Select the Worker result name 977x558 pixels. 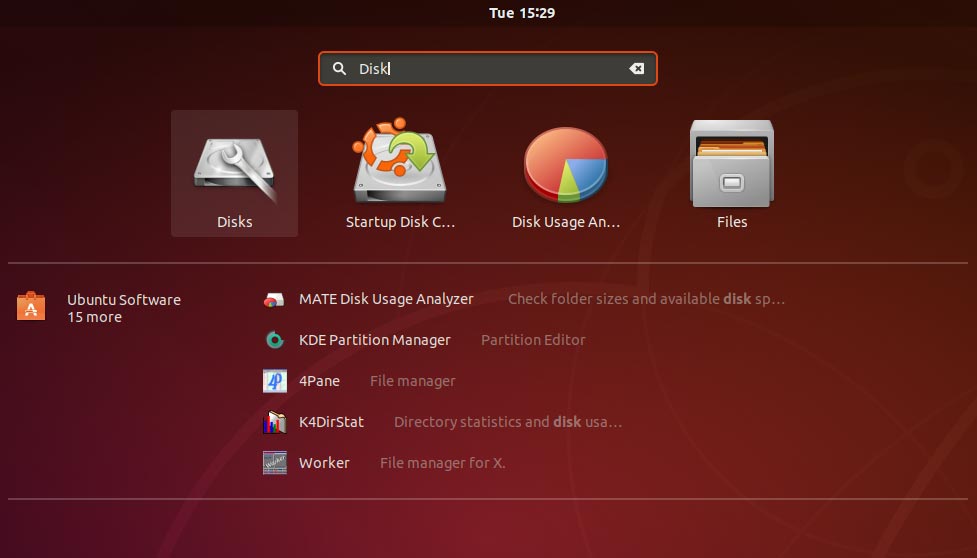[x=324, y=463]
